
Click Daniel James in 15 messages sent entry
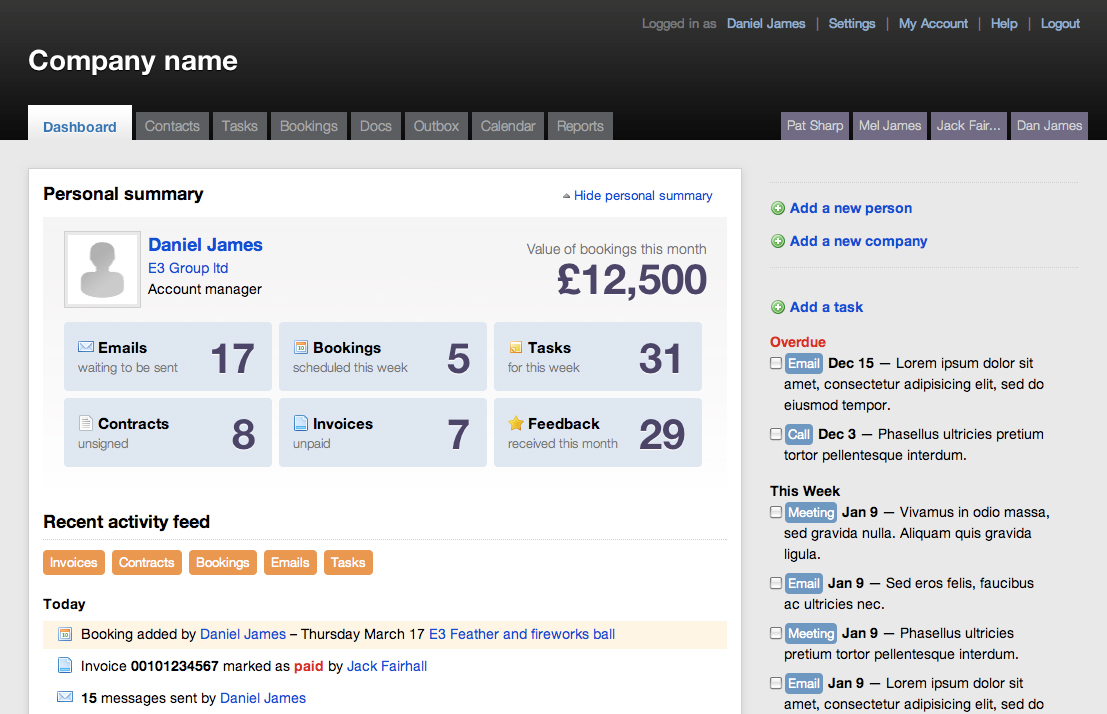pos(263,698)
